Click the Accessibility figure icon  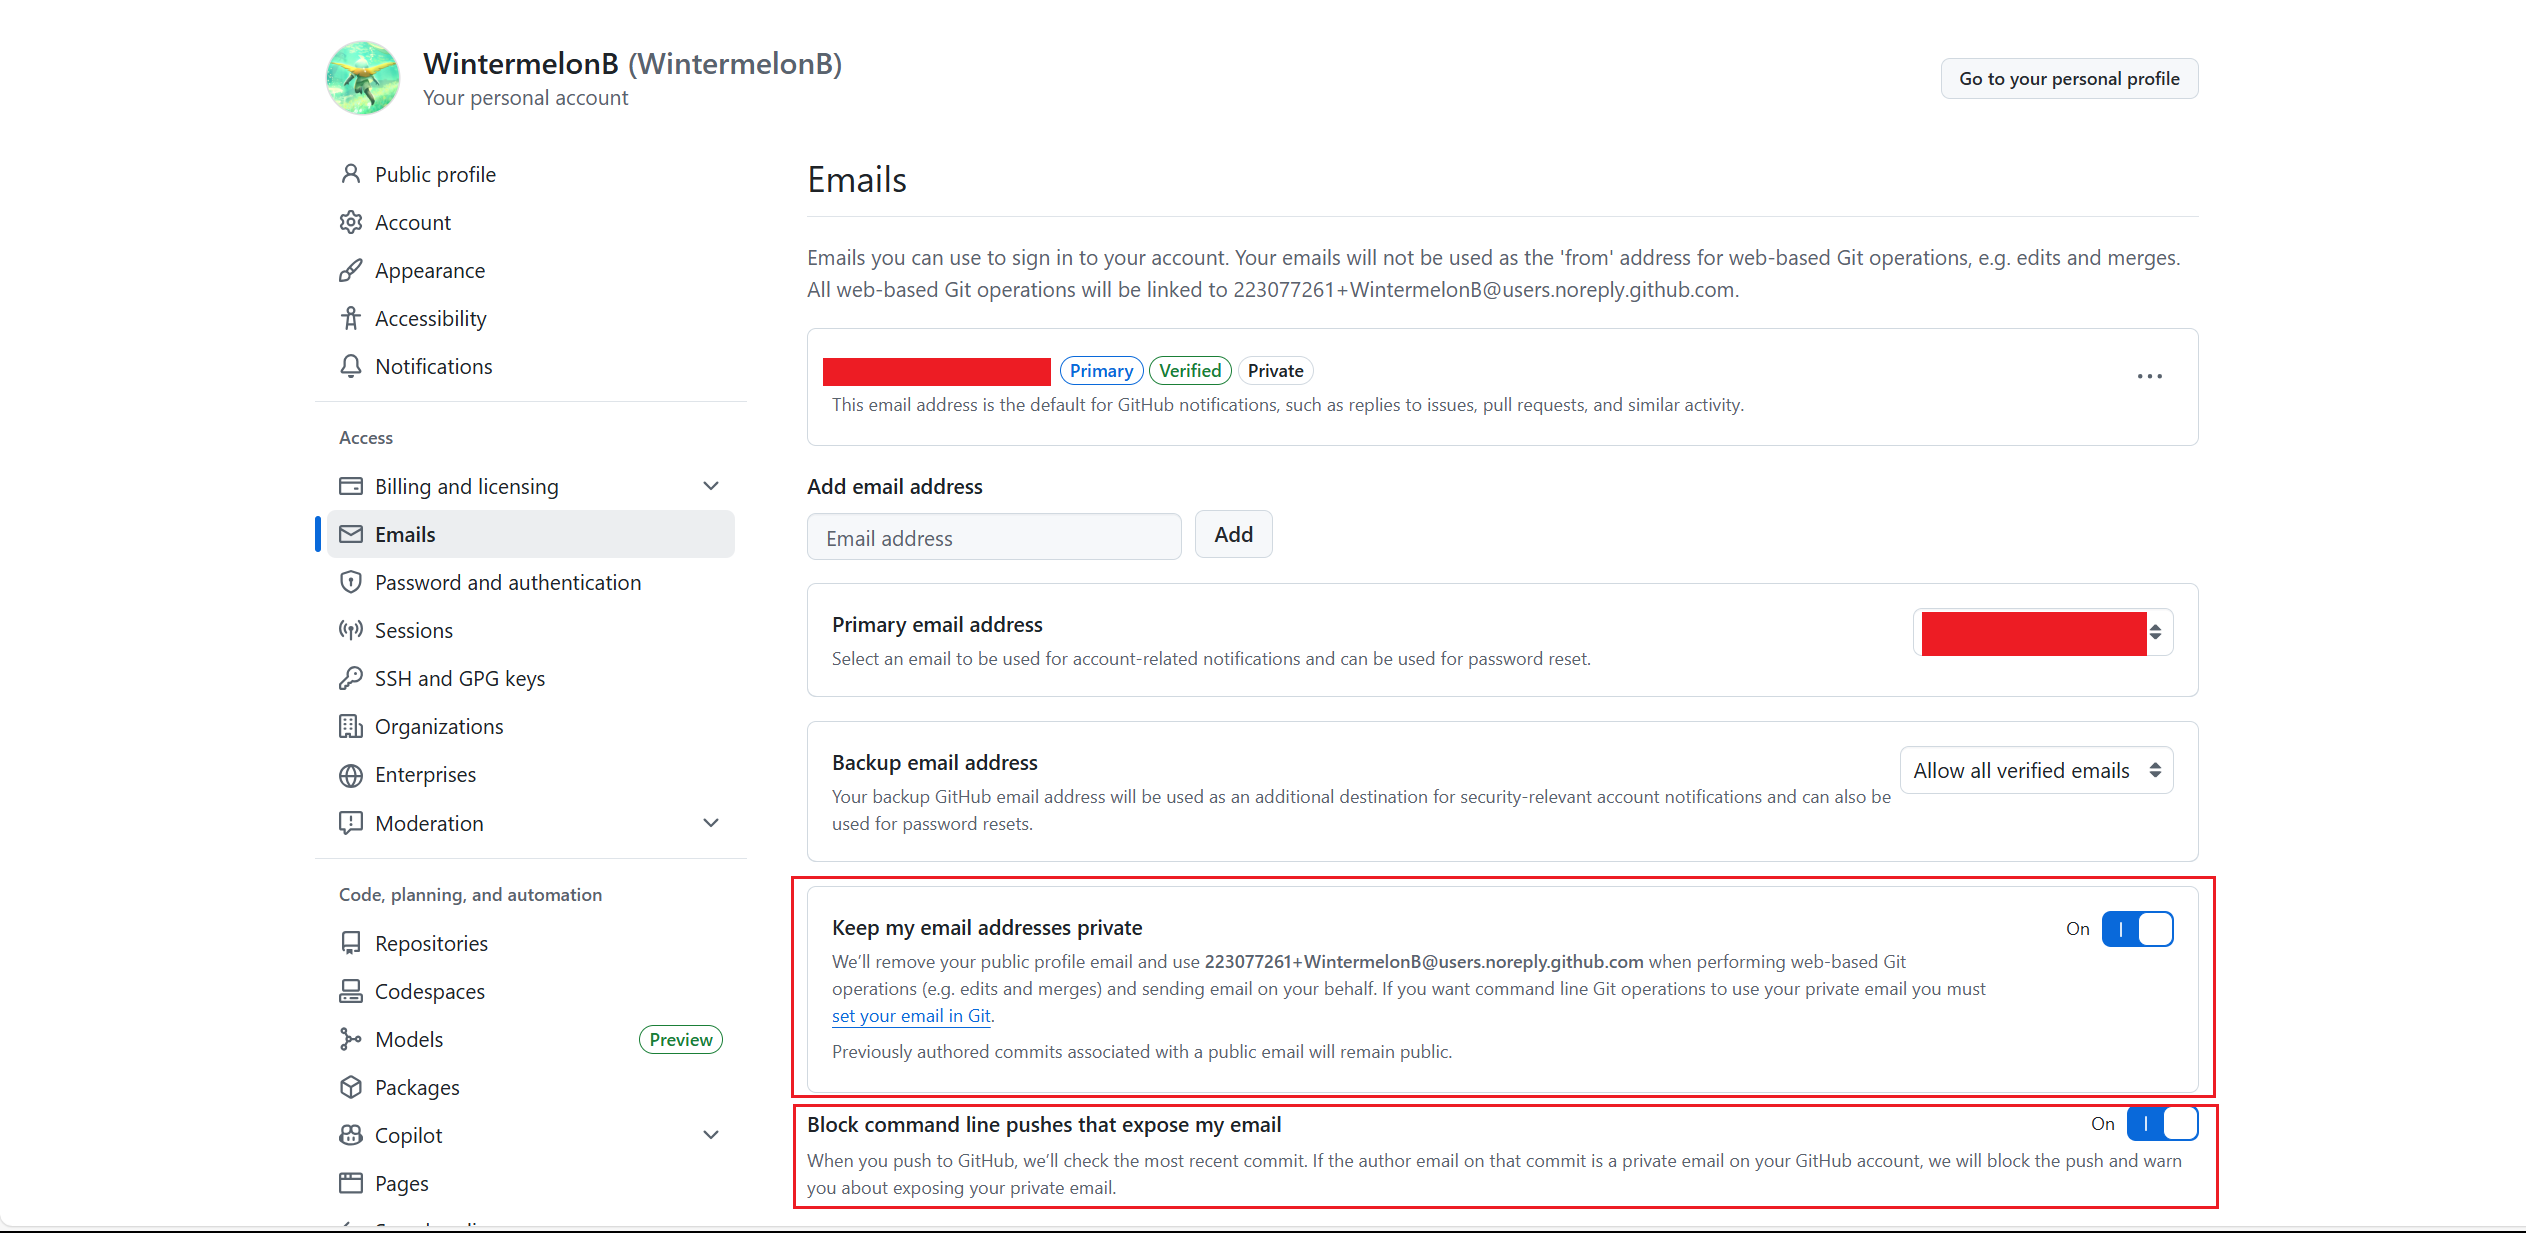click(350, 318)
